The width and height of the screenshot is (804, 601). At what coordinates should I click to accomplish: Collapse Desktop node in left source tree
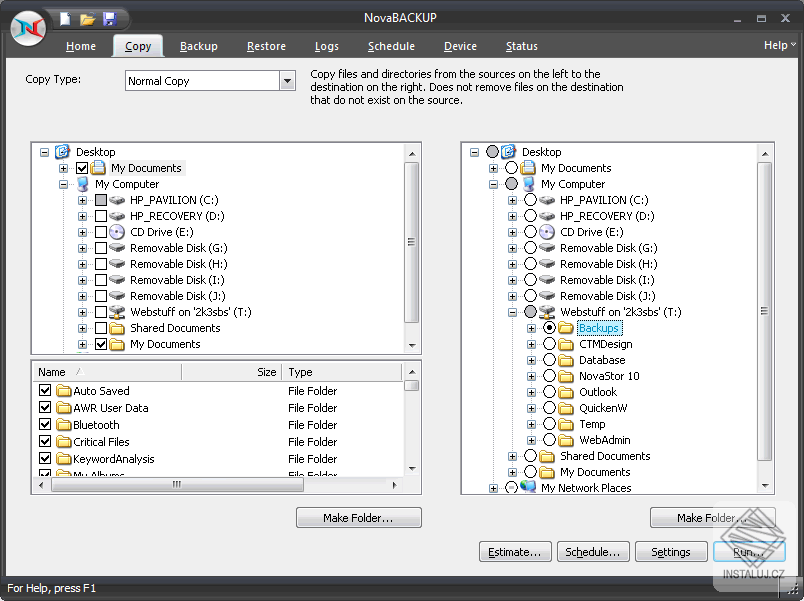pyautogui.click(x=45, y=152)
